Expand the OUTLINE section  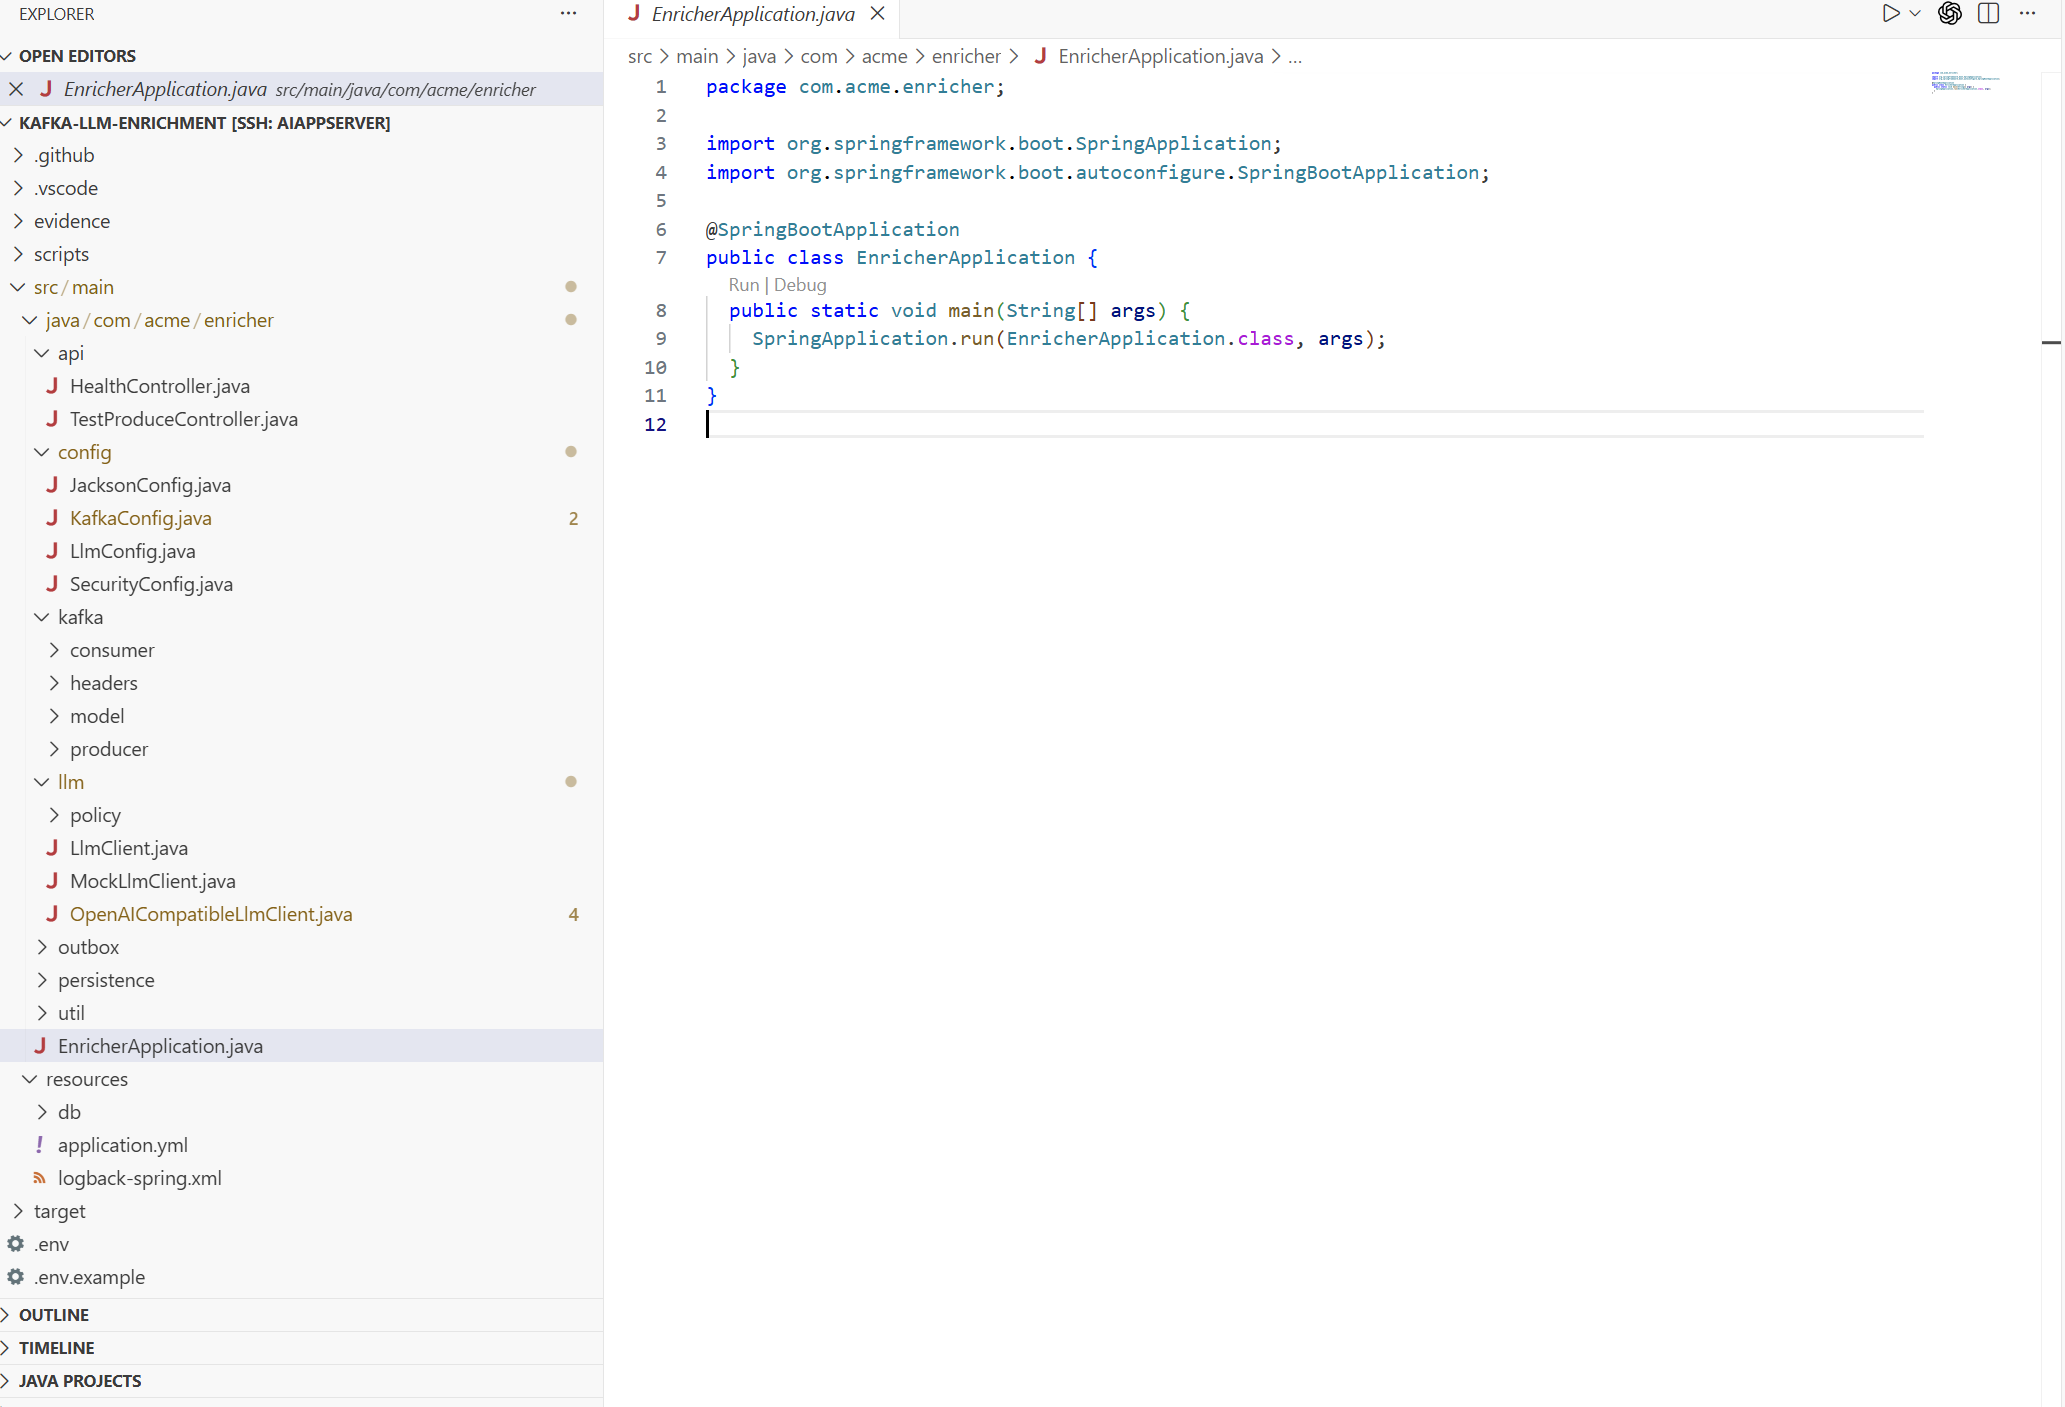[x=55, y=1314]
